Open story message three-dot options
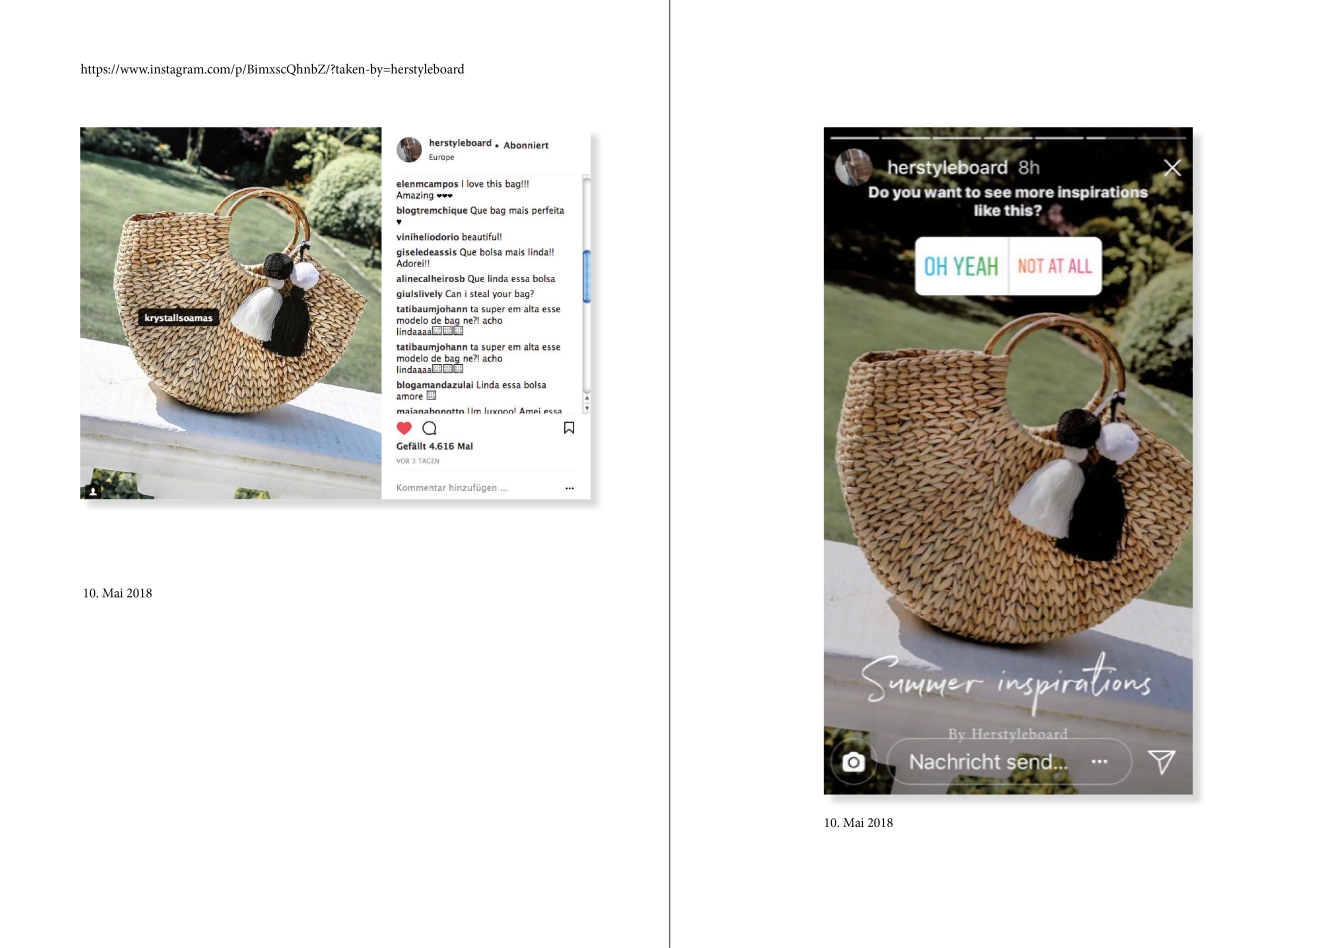1340x948 pixels. tap(1100, 762)
